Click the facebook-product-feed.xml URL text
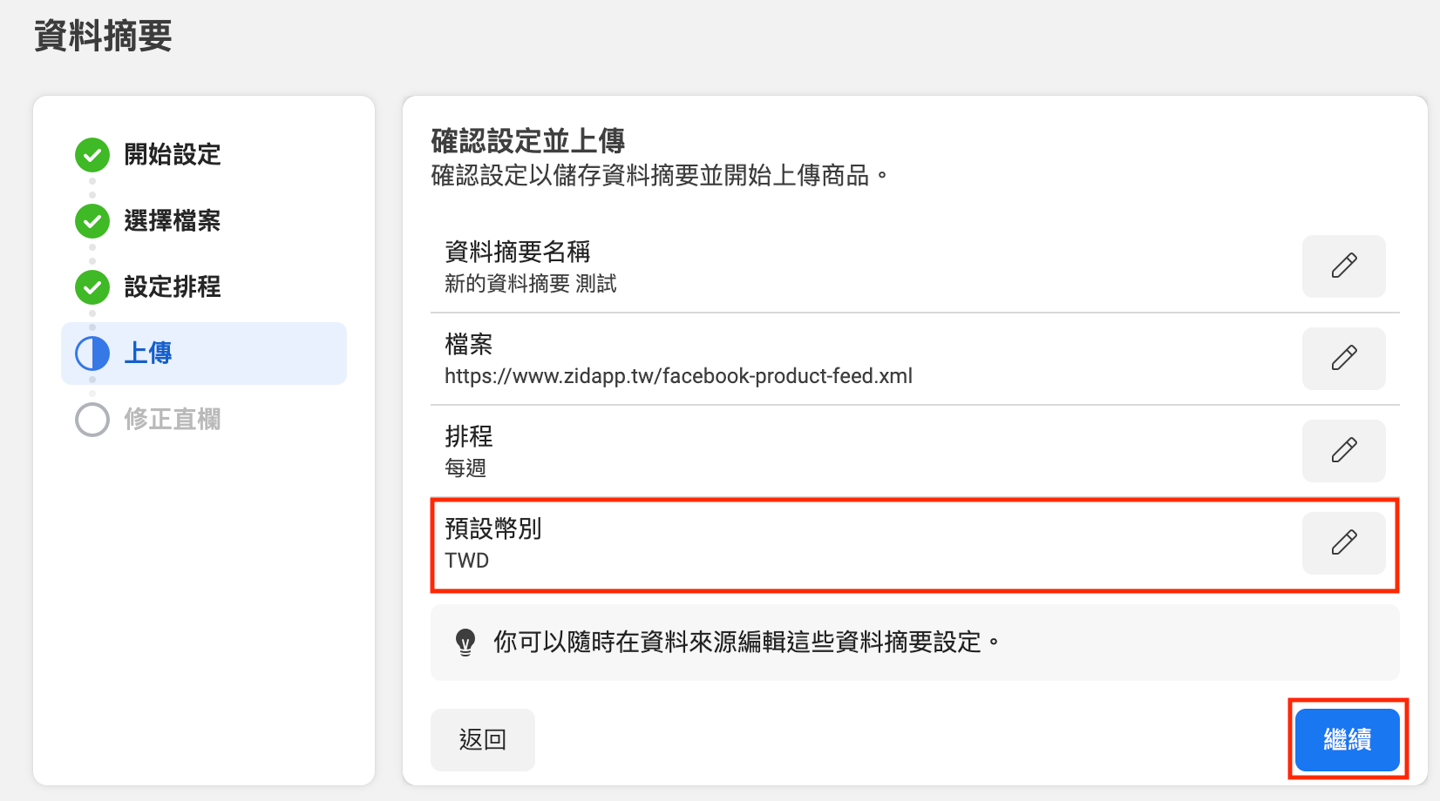 click(x=678, y=377)
